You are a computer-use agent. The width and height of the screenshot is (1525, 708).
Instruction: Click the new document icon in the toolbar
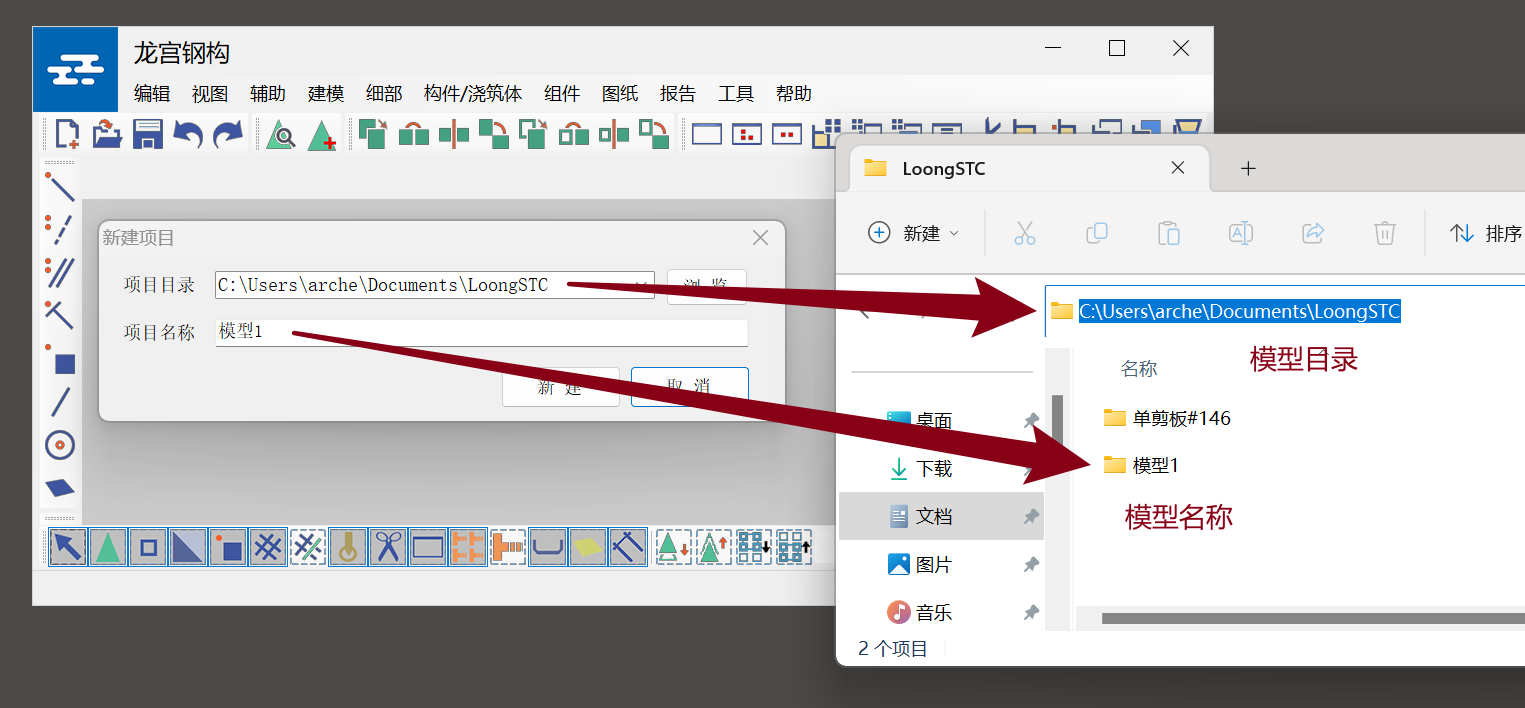67,134
